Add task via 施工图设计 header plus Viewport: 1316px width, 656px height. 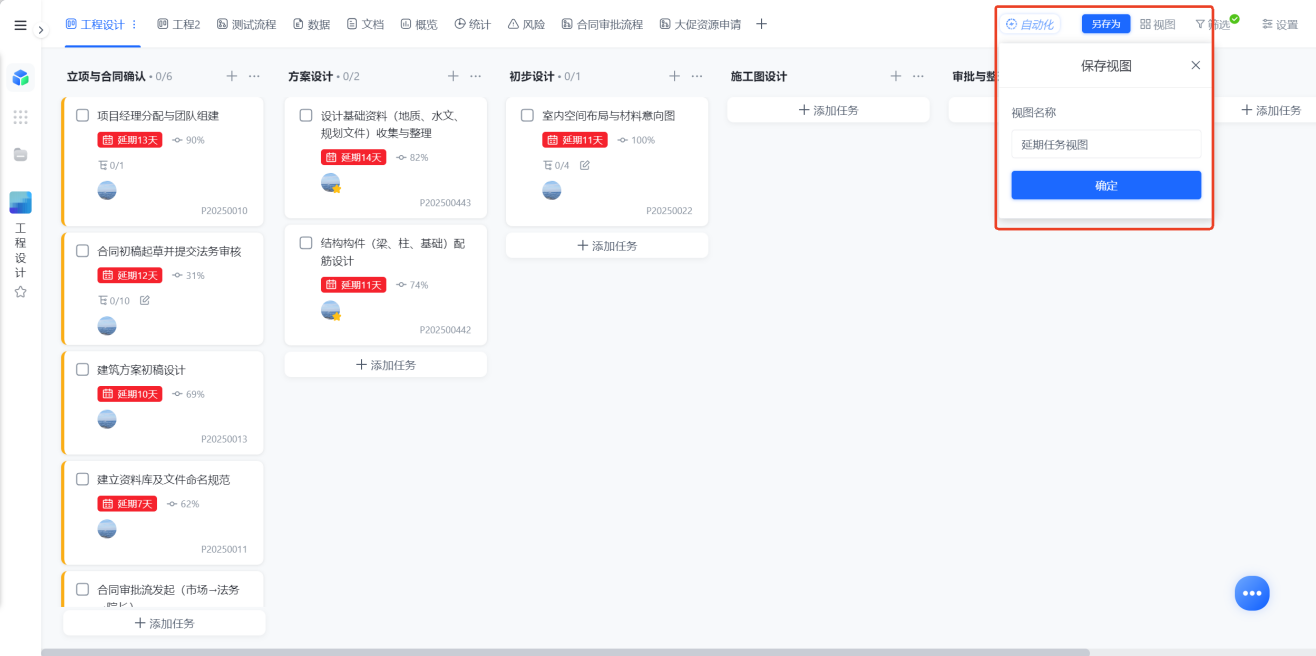(x=896, y=76)
